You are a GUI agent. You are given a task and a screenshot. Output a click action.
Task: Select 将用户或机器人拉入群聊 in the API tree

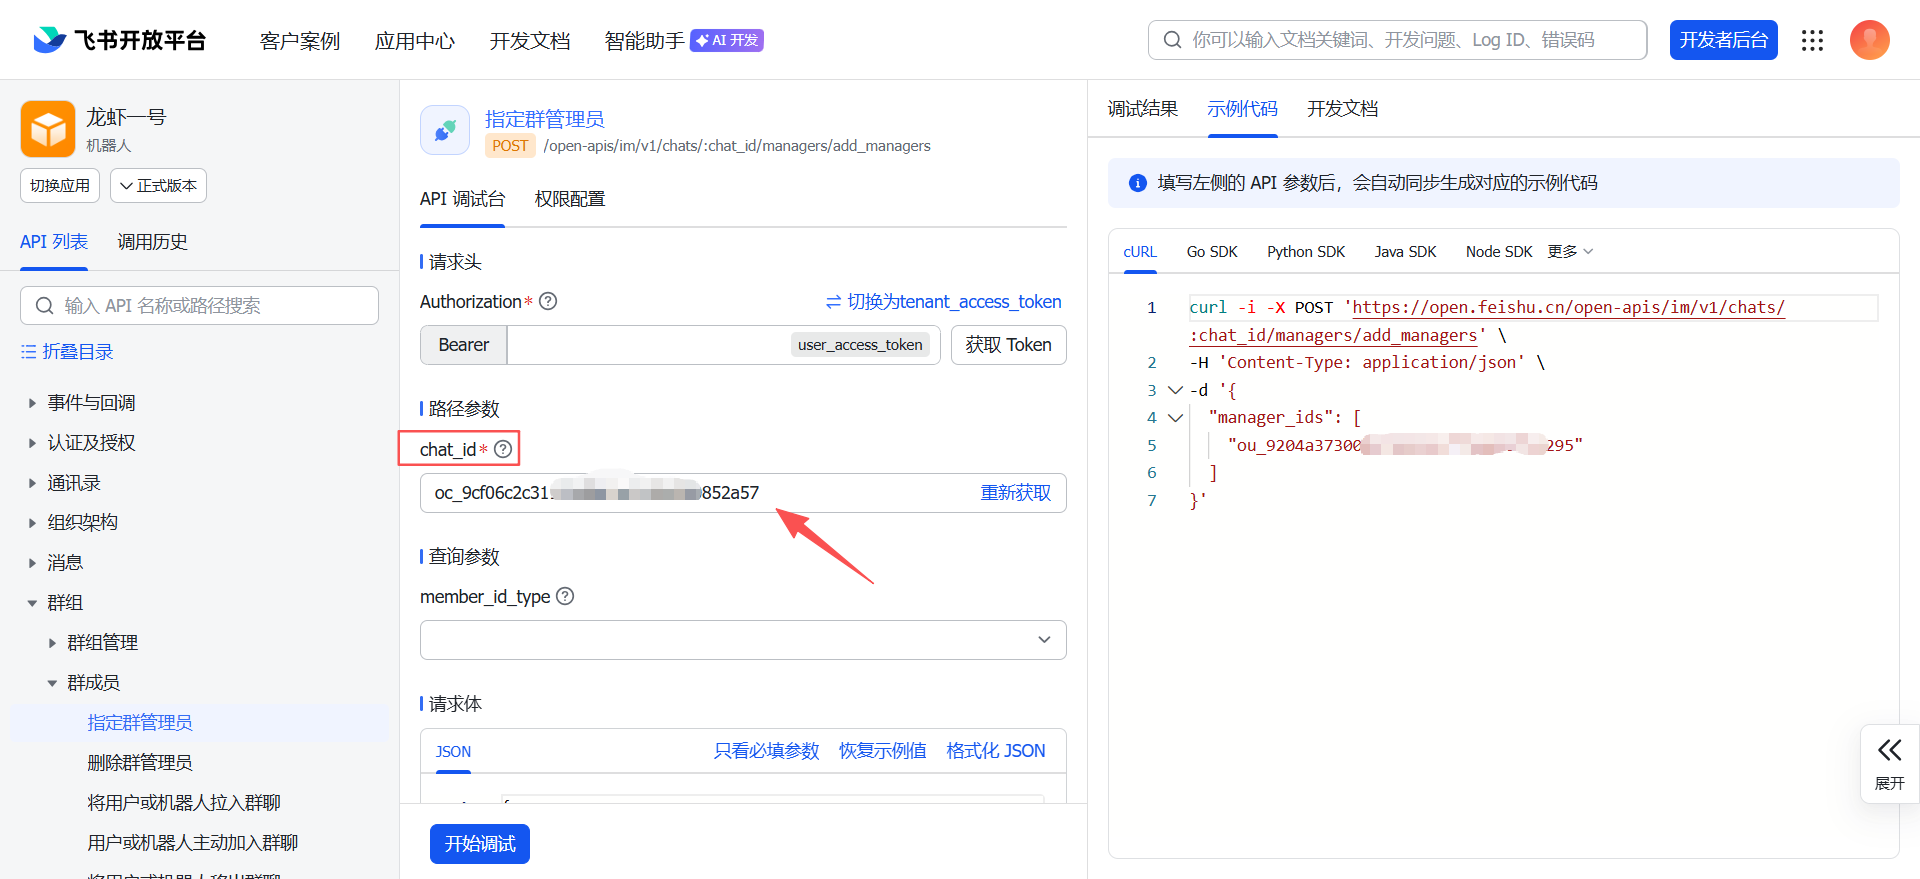pyautogui.click(x=184, y=803)
